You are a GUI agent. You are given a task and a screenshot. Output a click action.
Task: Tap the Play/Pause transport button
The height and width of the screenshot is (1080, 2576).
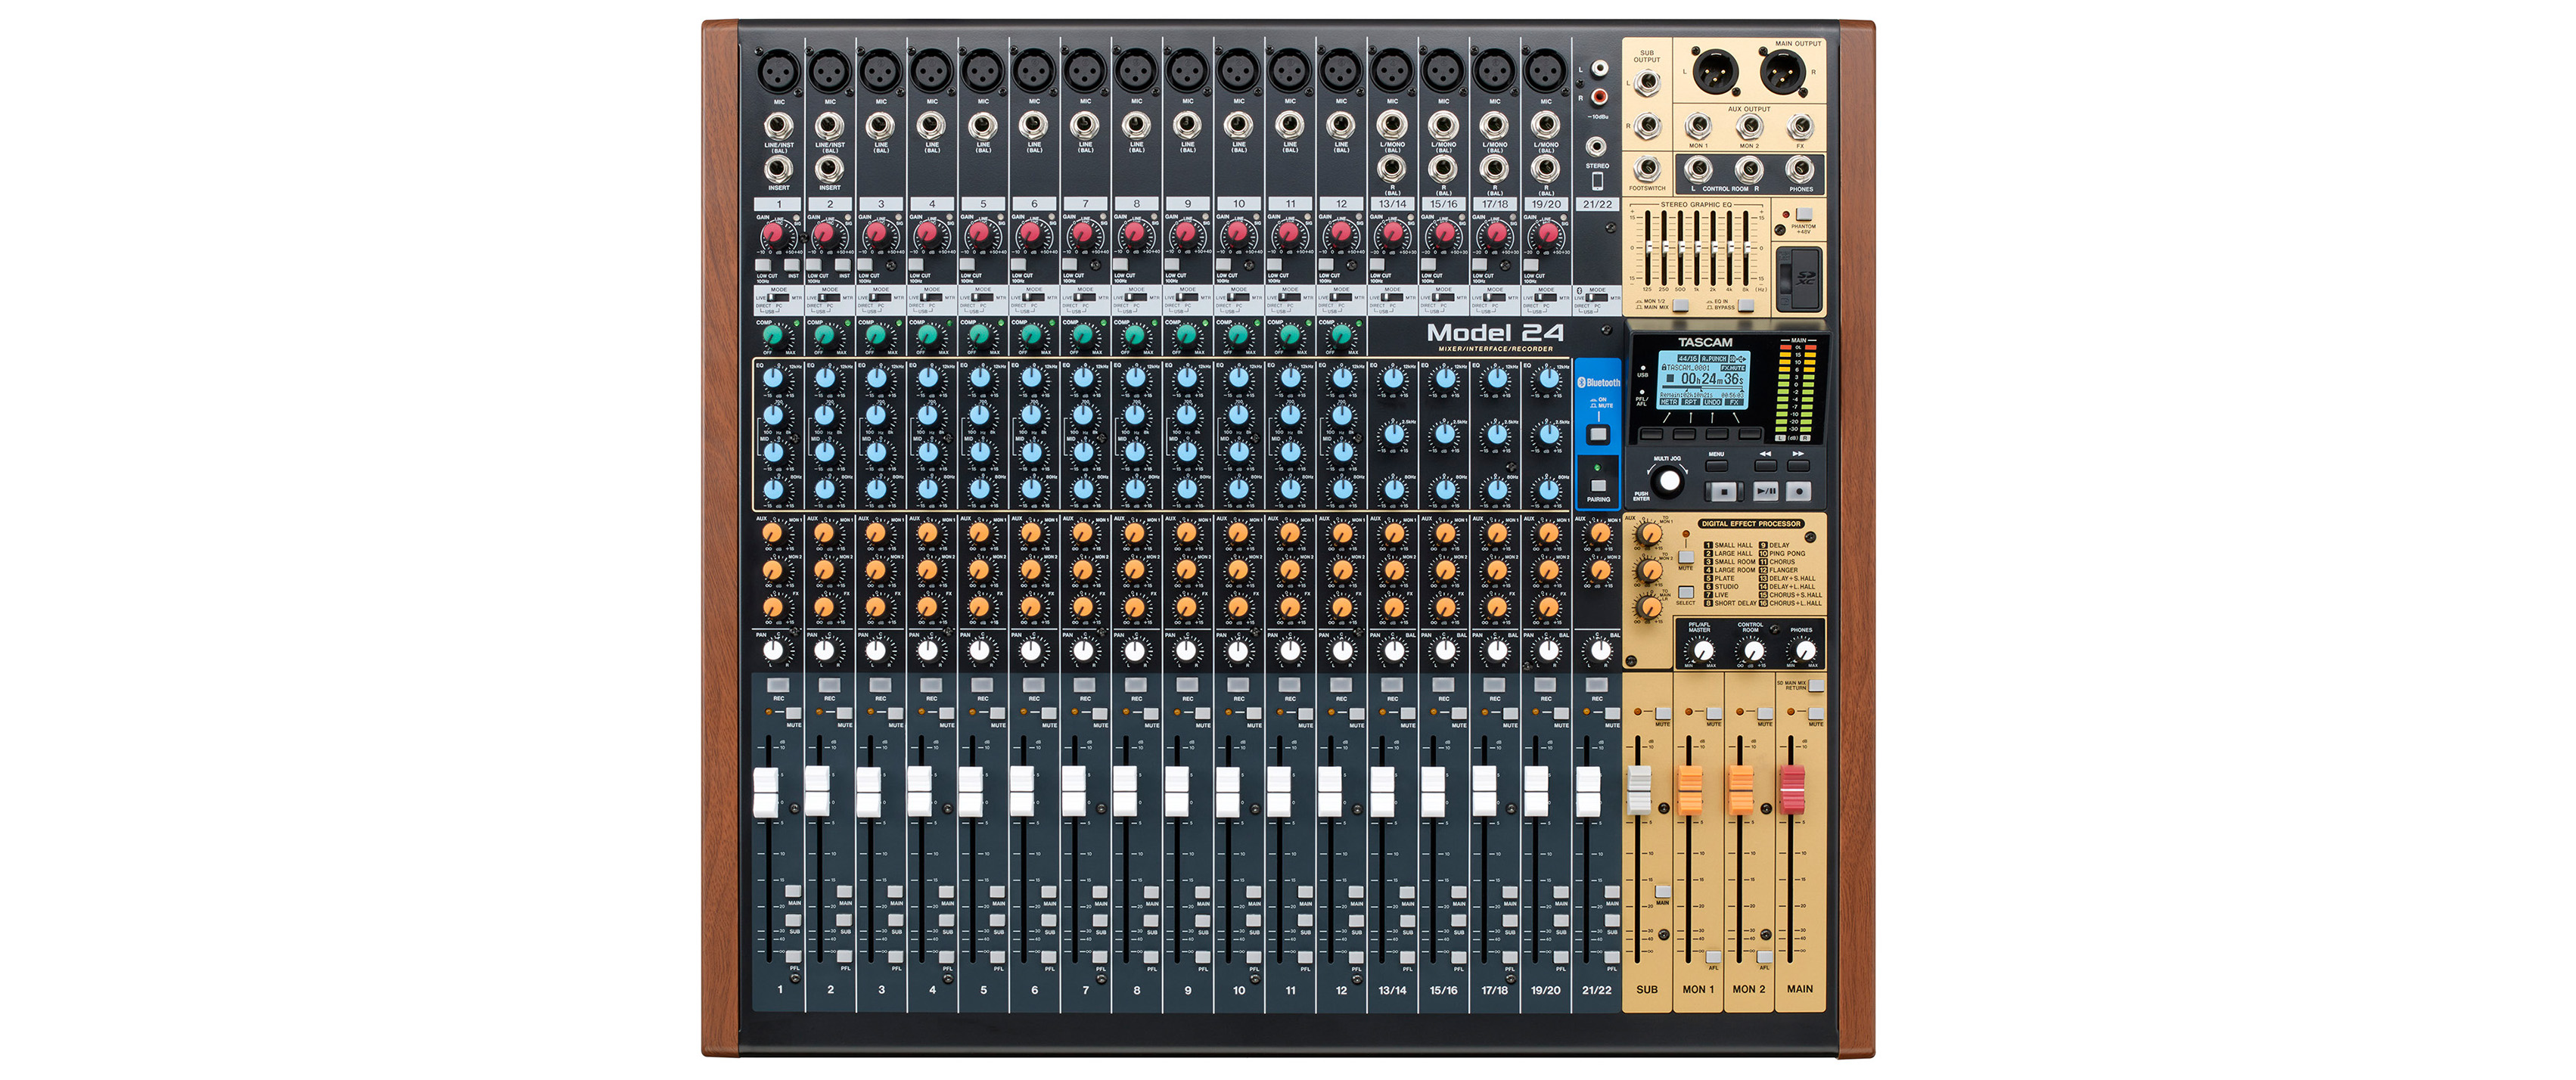click(x=1766, y=491)
